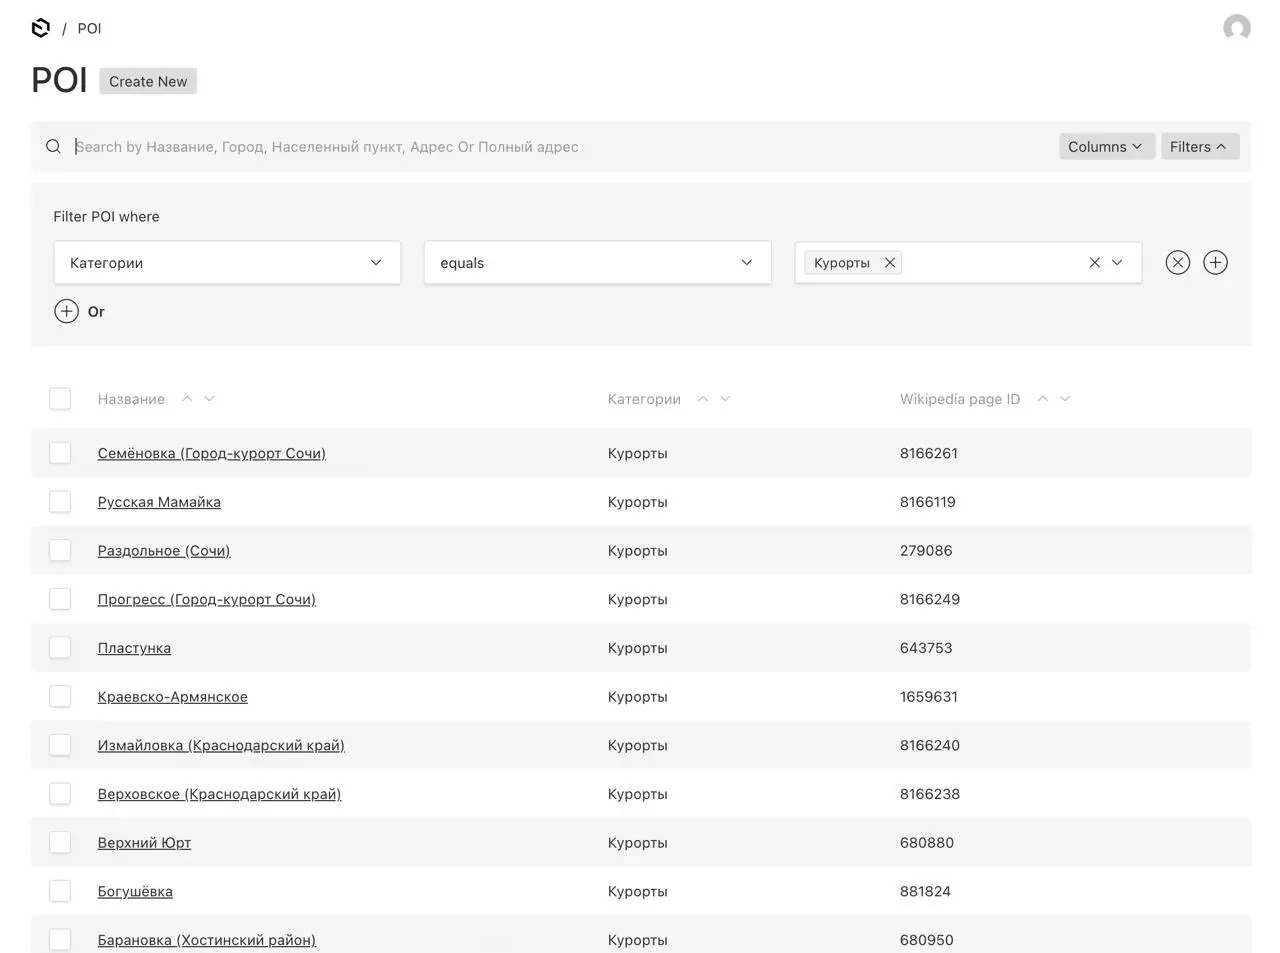Open the user avatar menu
The width and height of the screenshot is (1280, 953).
[x=1236, y=28]
